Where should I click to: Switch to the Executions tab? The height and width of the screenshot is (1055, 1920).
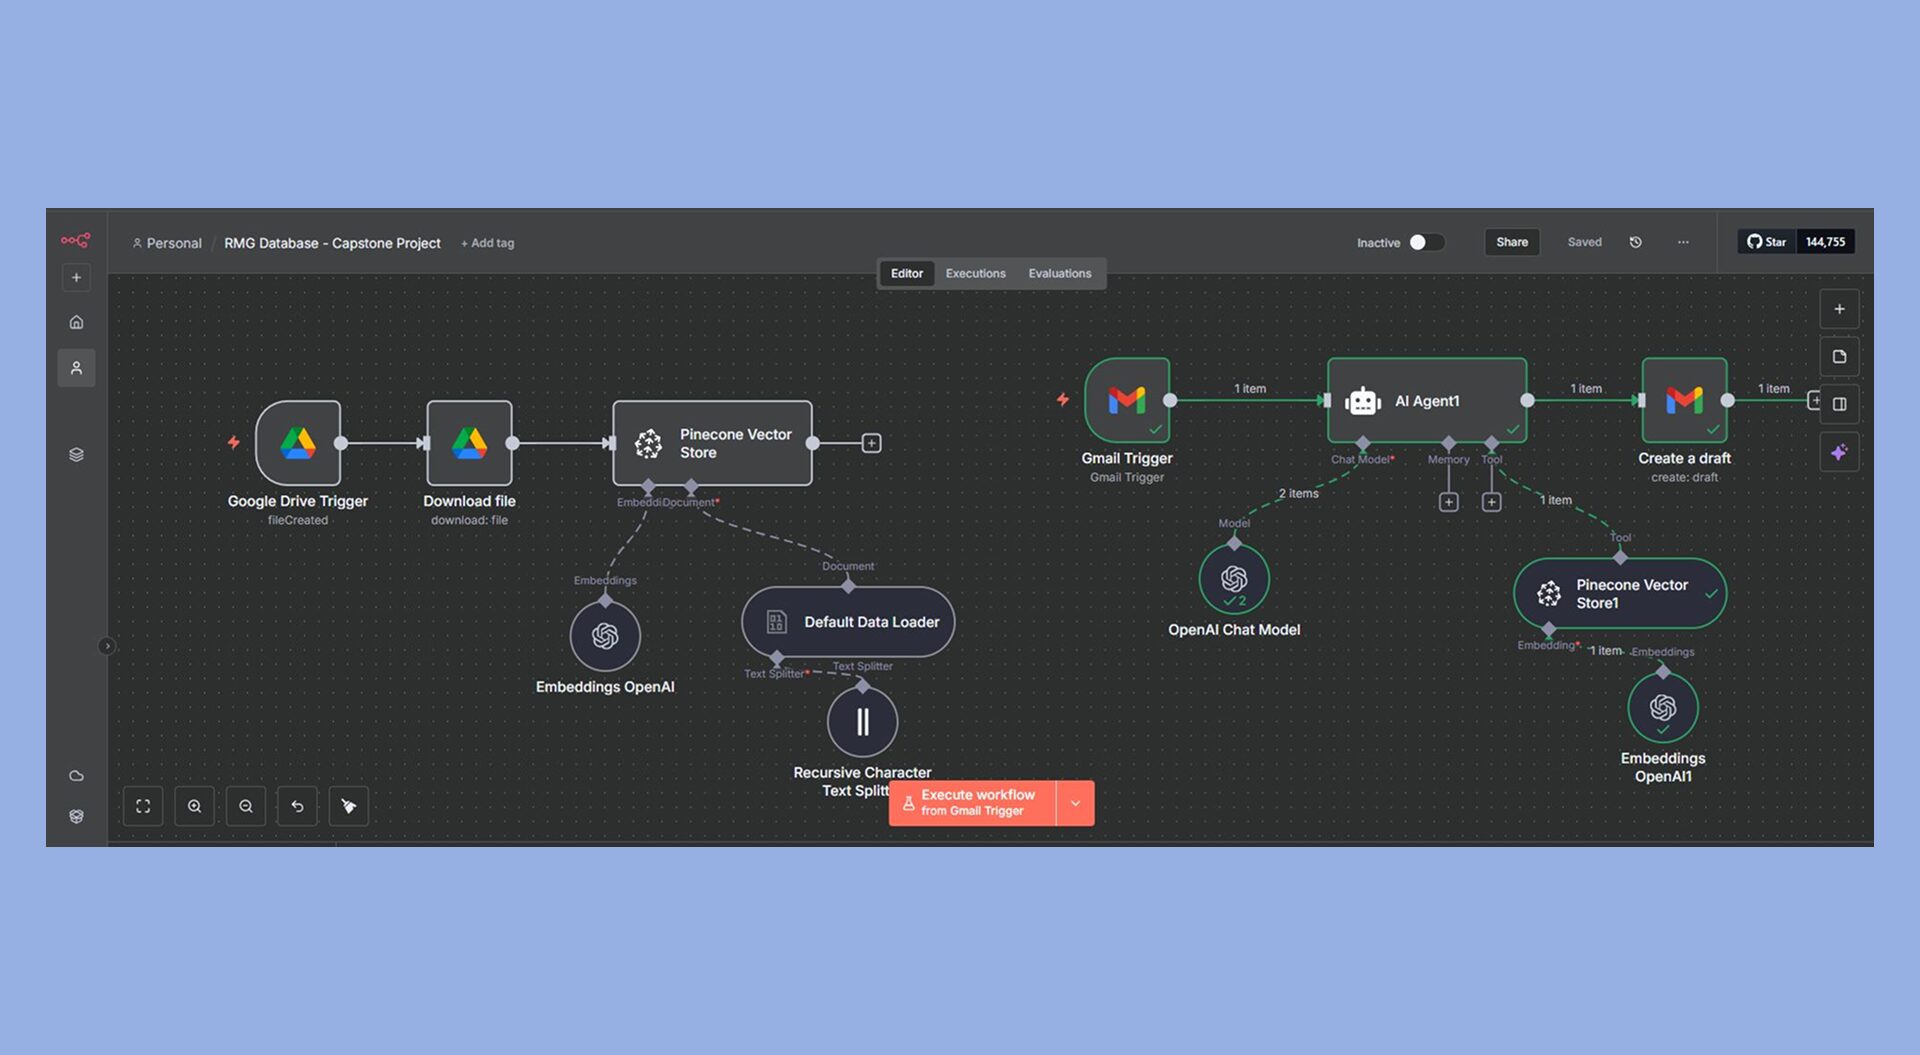pos(975,273)
